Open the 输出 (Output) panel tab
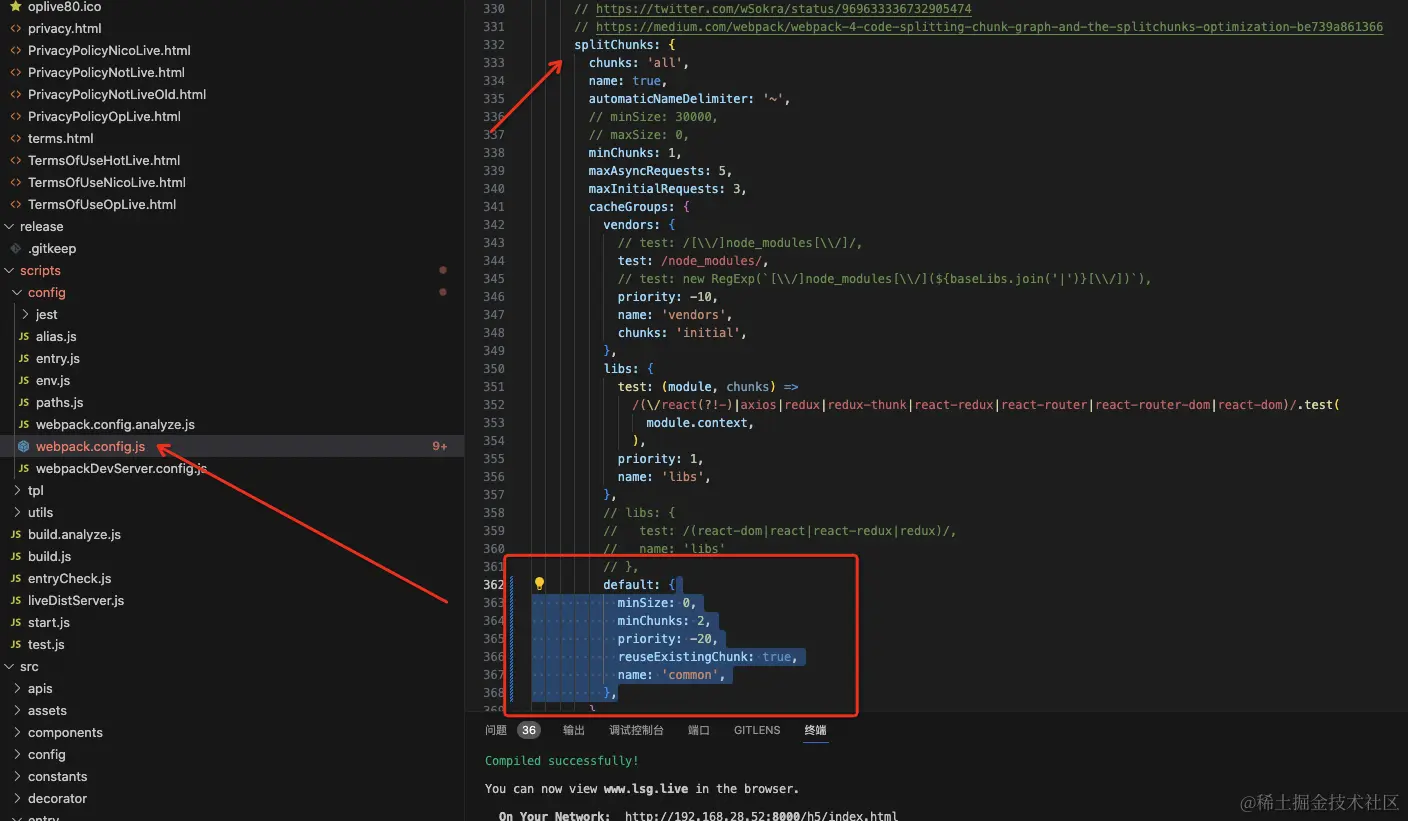The image size is (1408, 821). (x=574, y=730)
